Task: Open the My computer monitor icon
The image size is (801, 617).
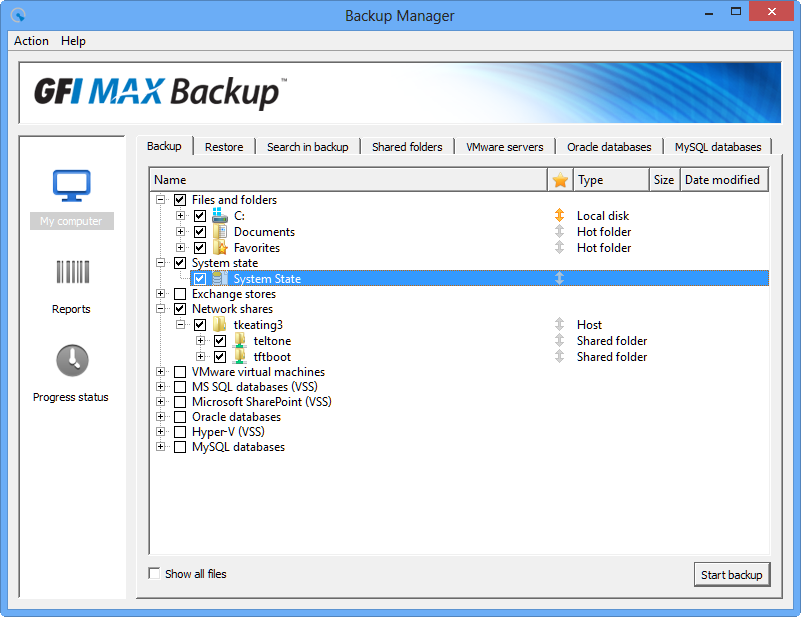Action: (x=71, y=186)
